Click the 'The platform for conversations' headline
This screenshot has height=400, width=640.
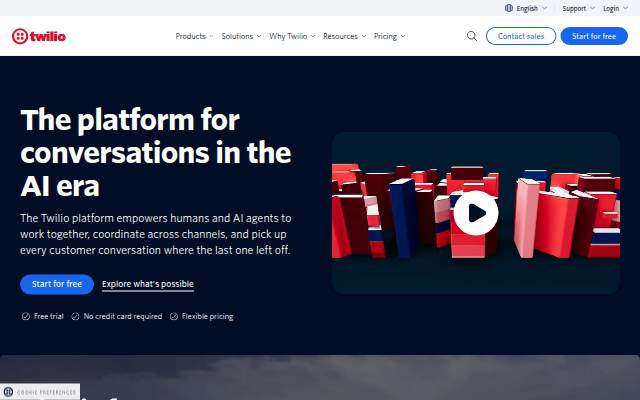(x=156, y=153)
